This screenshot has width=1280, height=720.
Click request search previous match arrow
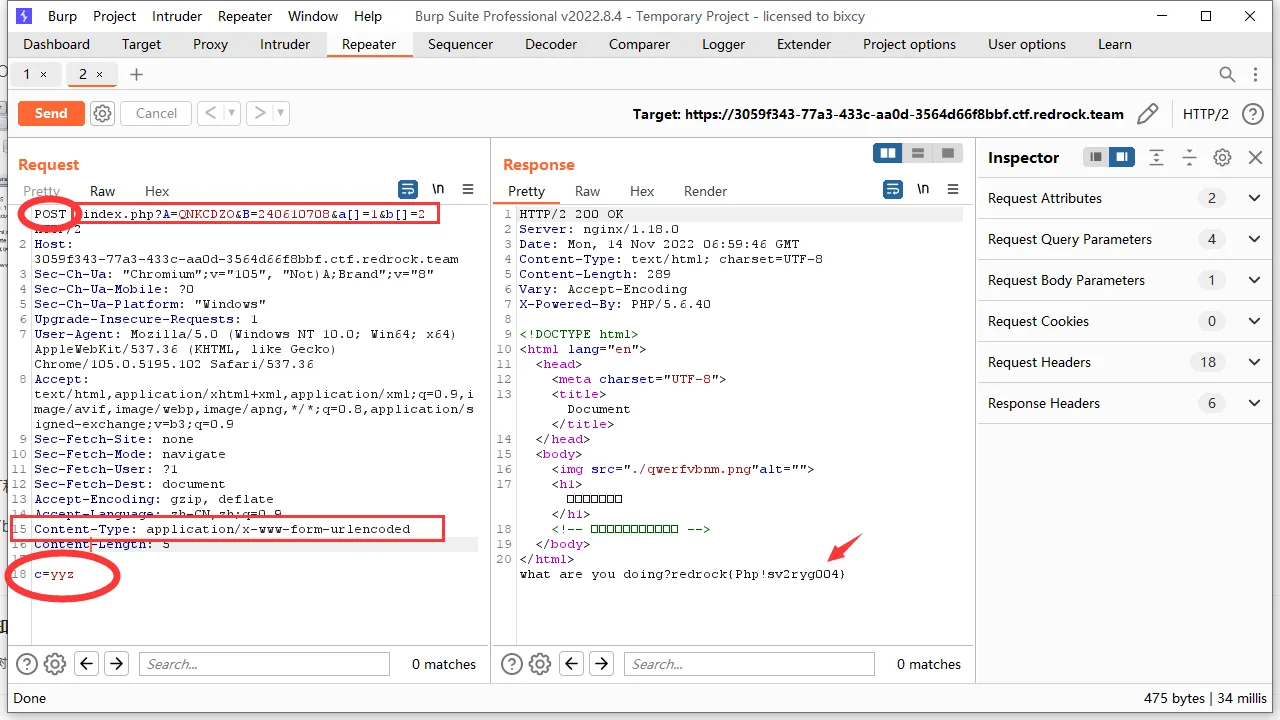tap(87, 663)
